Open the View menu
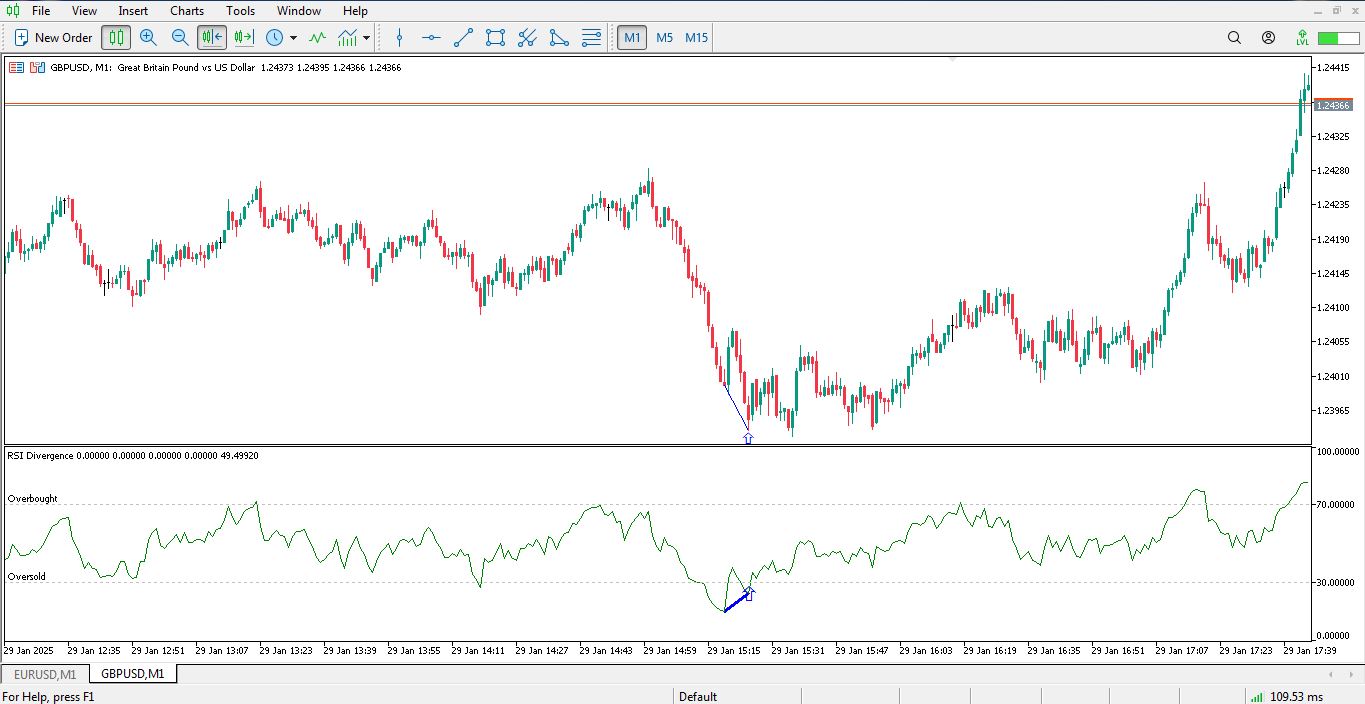Screen dimensions: 1365x704 85,11
